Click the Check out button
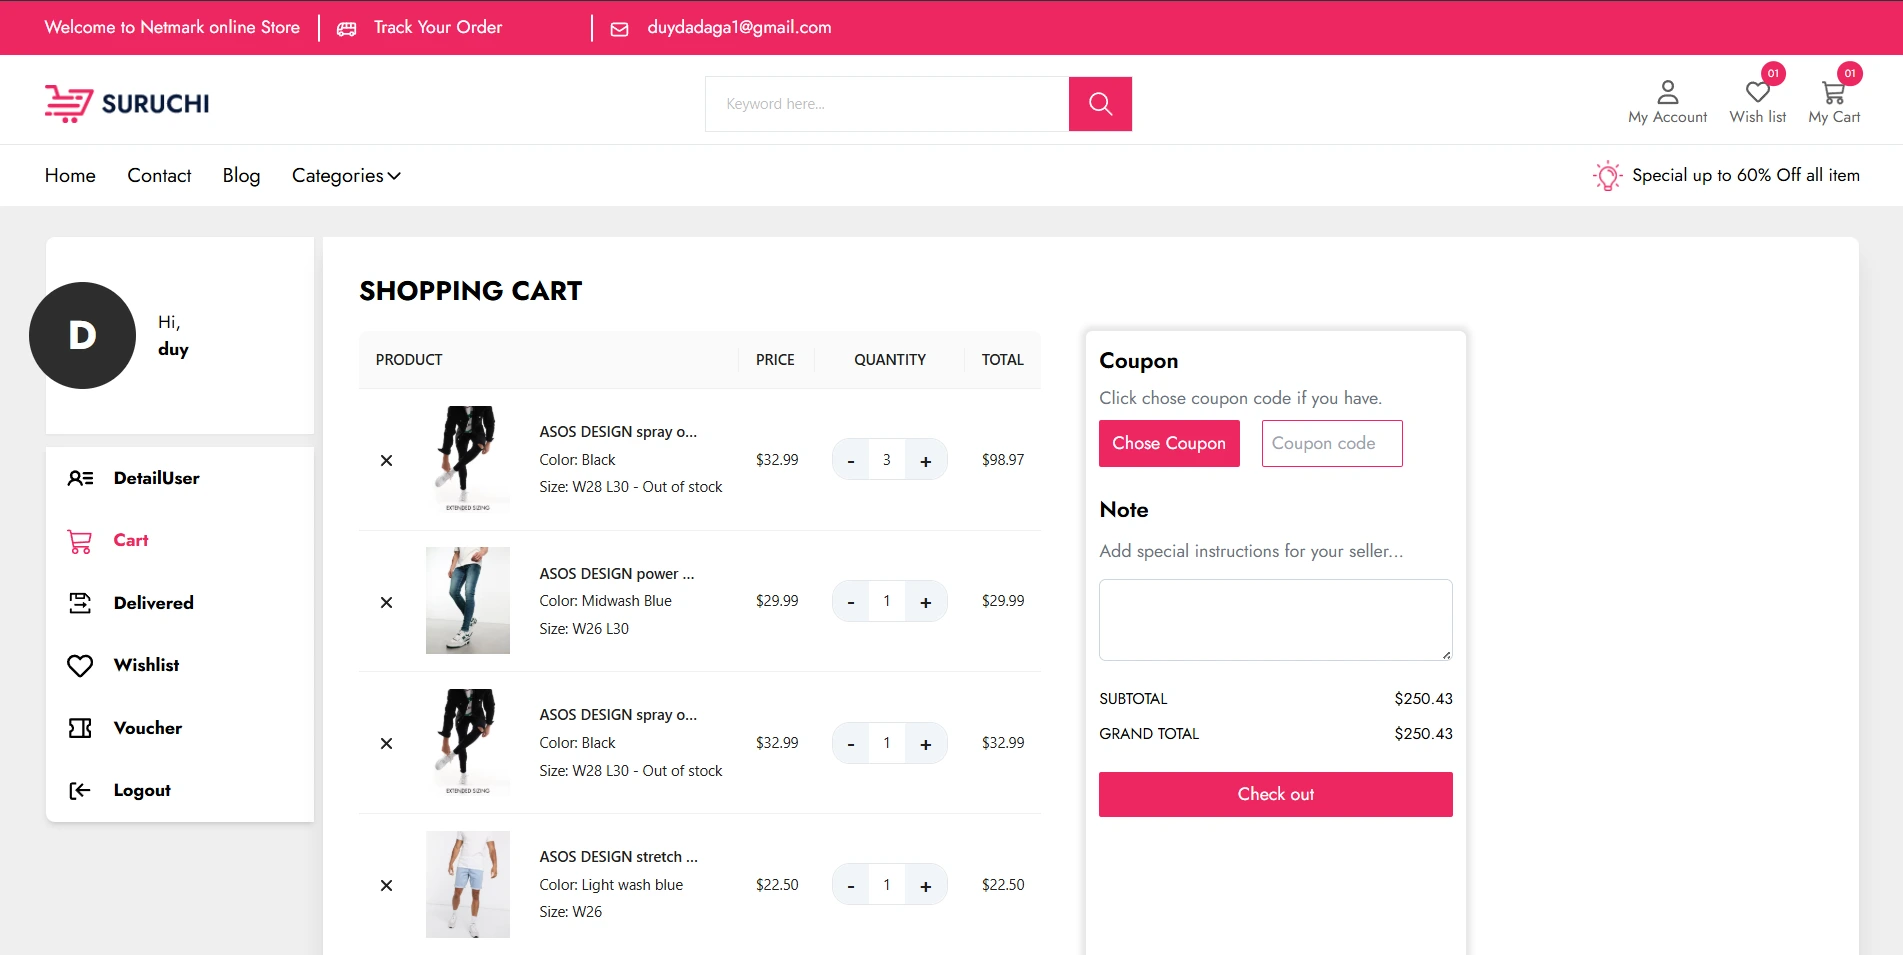The height and width of the screenshot is (955, 1903). click(x=1275, y=794)
